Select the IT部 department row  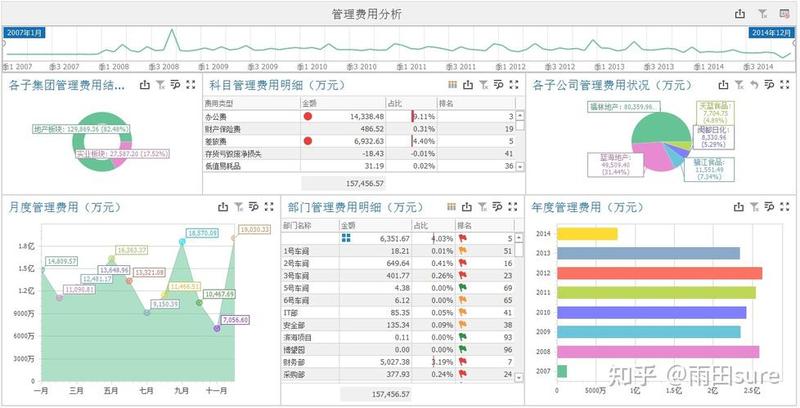(398, 313)
